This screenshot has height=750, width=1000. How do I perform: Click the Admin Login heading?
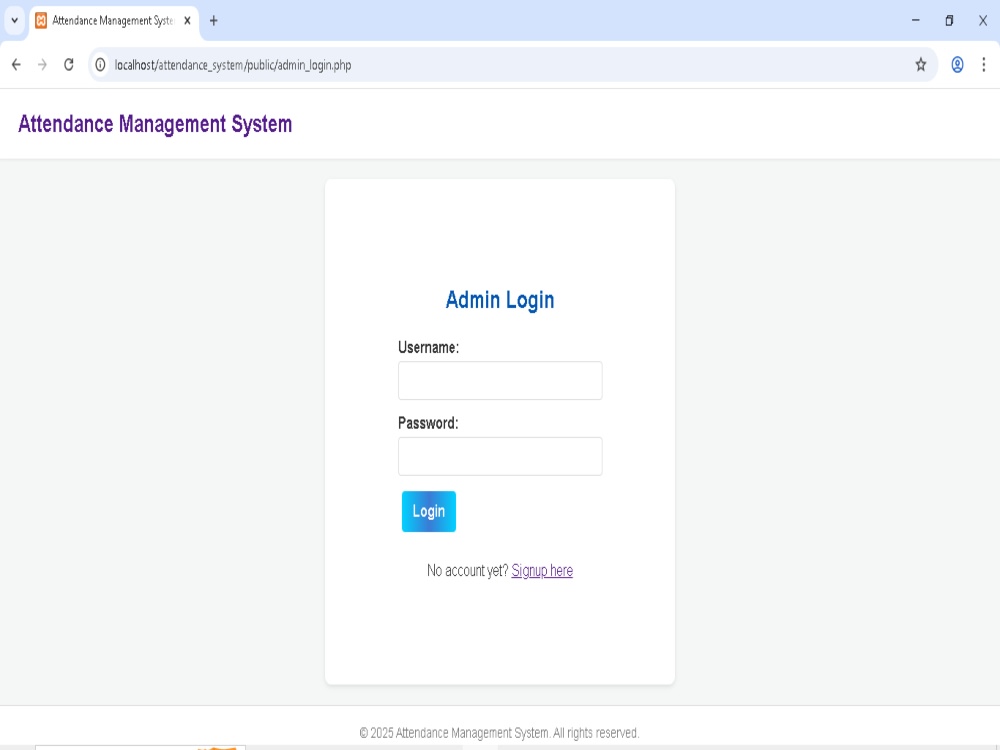click(x=500, y=300)
